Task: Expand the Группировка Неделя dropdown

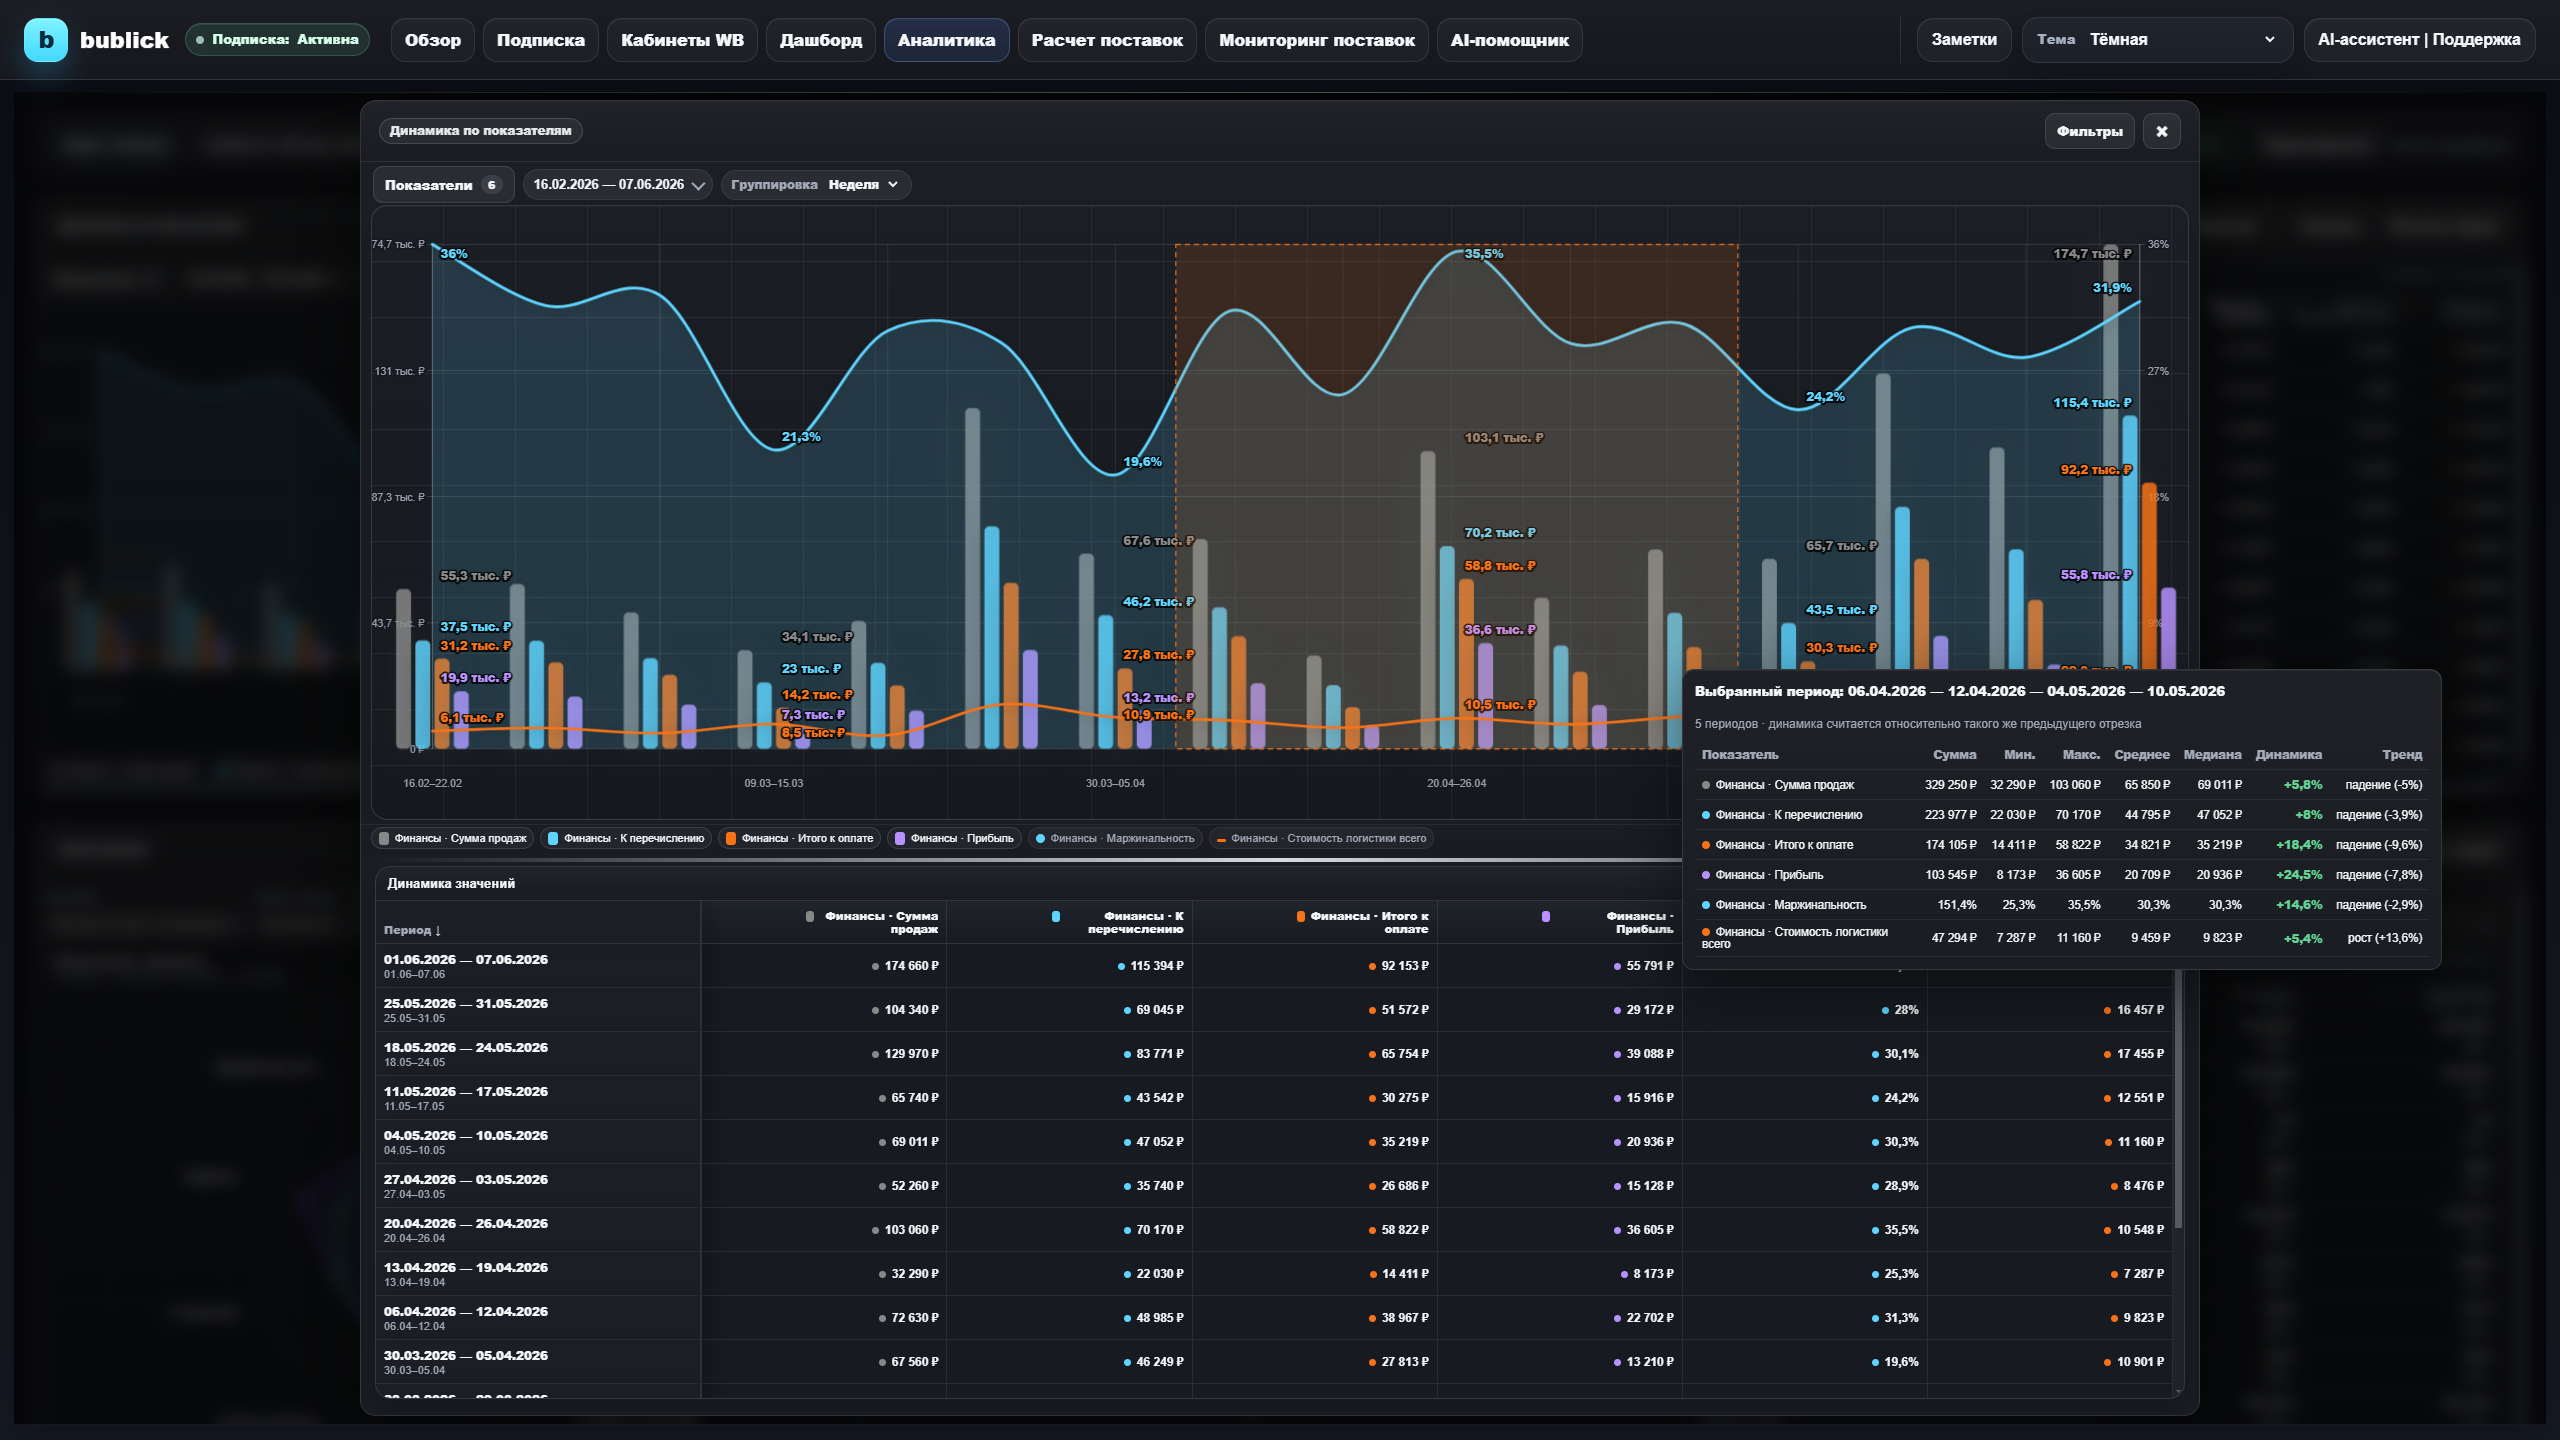Action: pos(816,184)
